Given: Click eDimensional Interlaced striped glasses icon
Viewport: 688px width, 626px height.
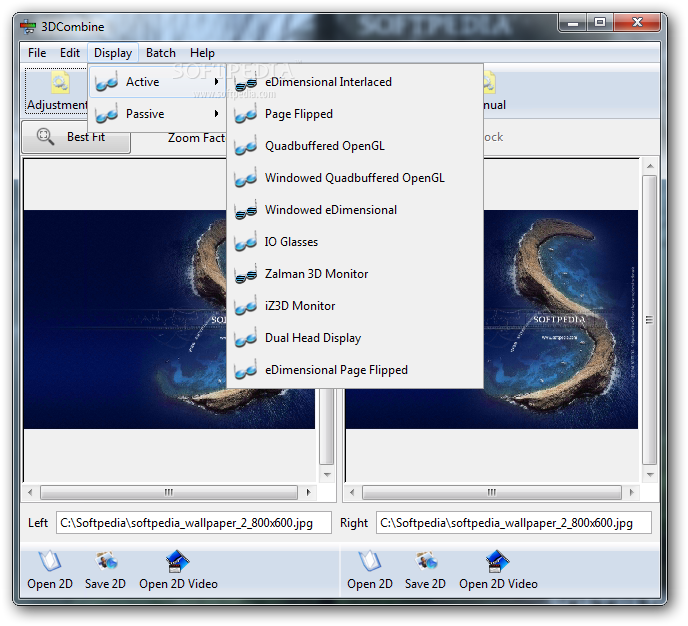Looking at the screenshot, I should [x=246, y=82].
